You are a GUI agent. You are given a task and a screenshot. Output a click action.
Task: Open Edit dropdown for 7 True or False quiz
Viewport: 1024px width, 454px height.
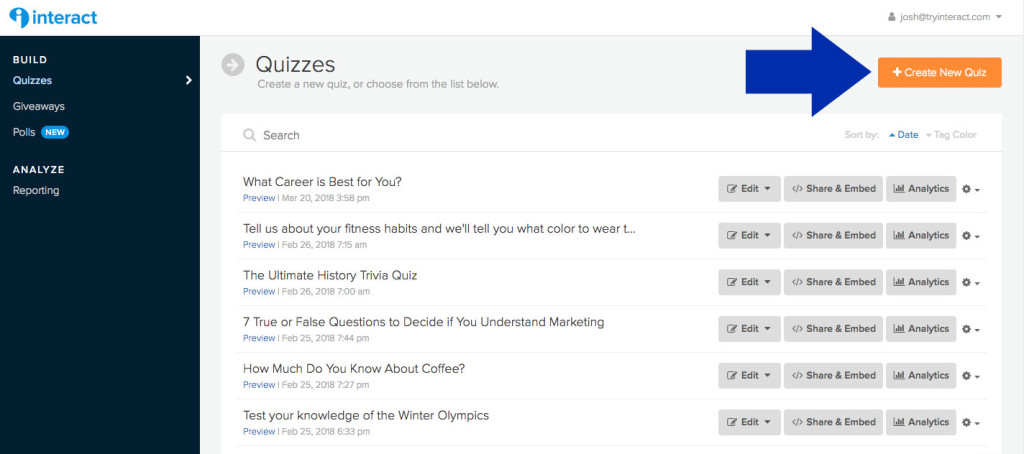click(x=749, y=329)
